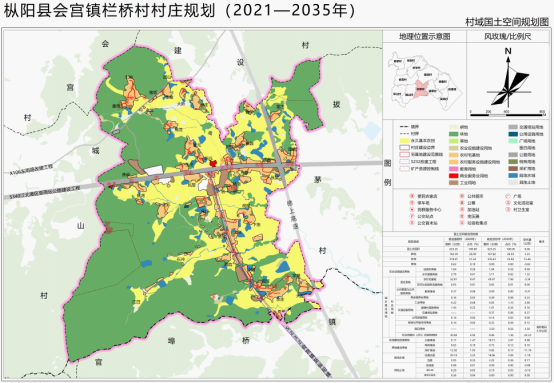Click the highlighted pink region in location map
The height and width of the screenshot is (383, 554).
click(422, 89)
